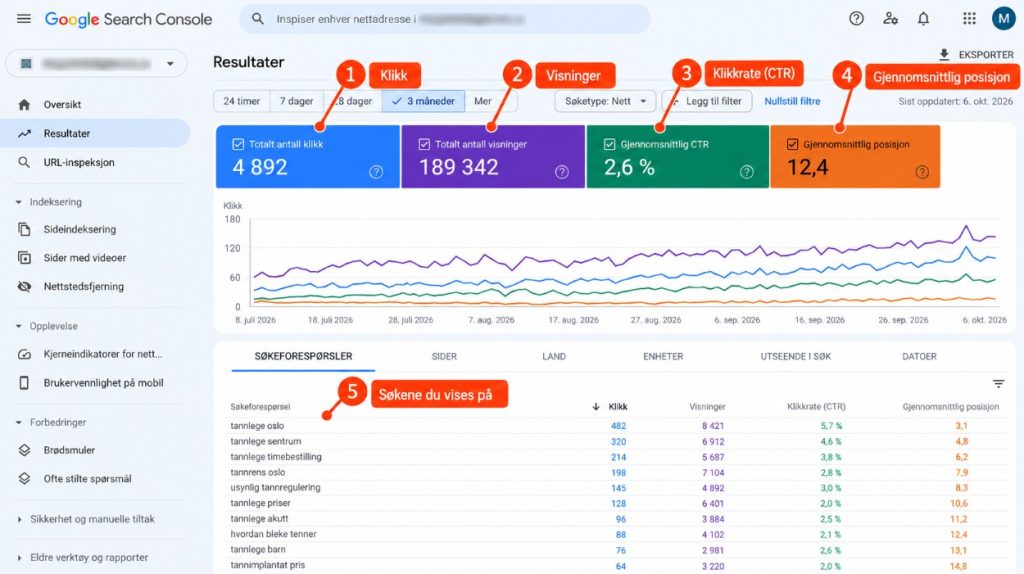The width and height of the screenshot is (1024, 574).
Task: Switch to the Datoer tab
Action: coord(919,357)
